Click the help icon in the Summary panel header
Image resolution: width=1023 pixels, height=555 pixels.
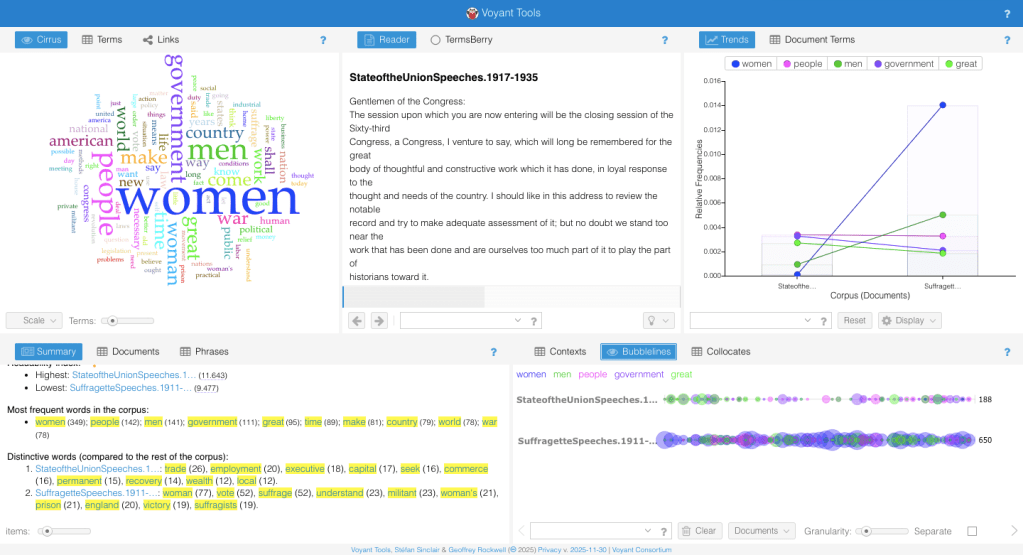(493, 352)
